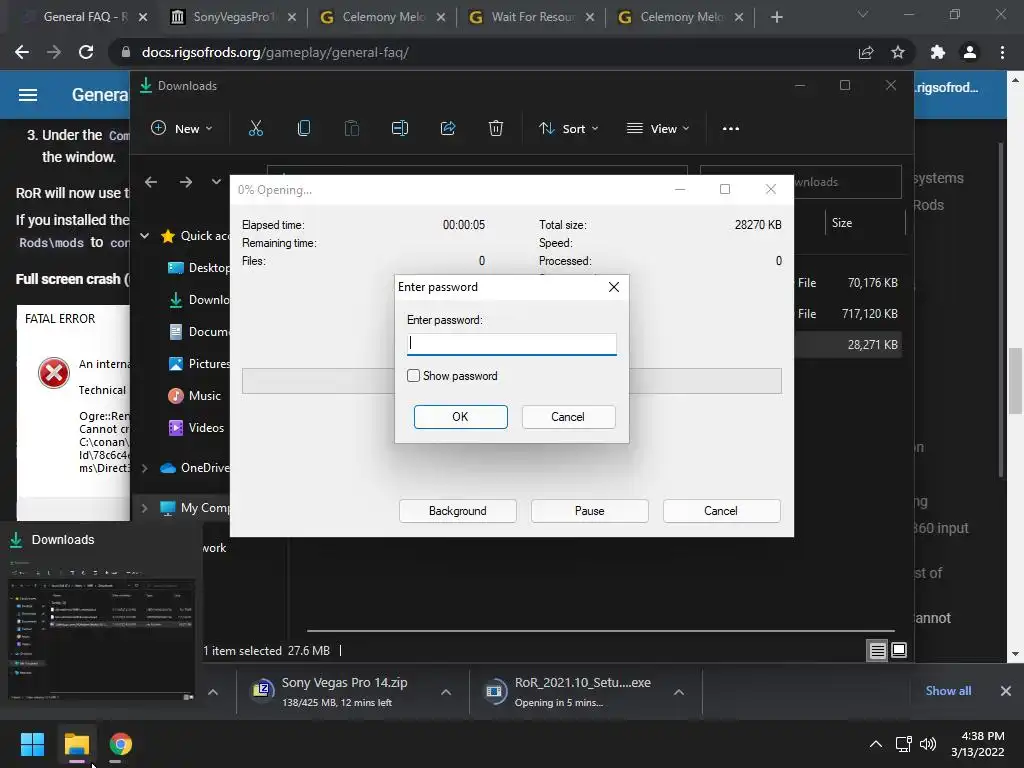The image size is (1024, 768).
Task: Click the Rename icon in Downloads toolbar
Action: coord(400,129)
